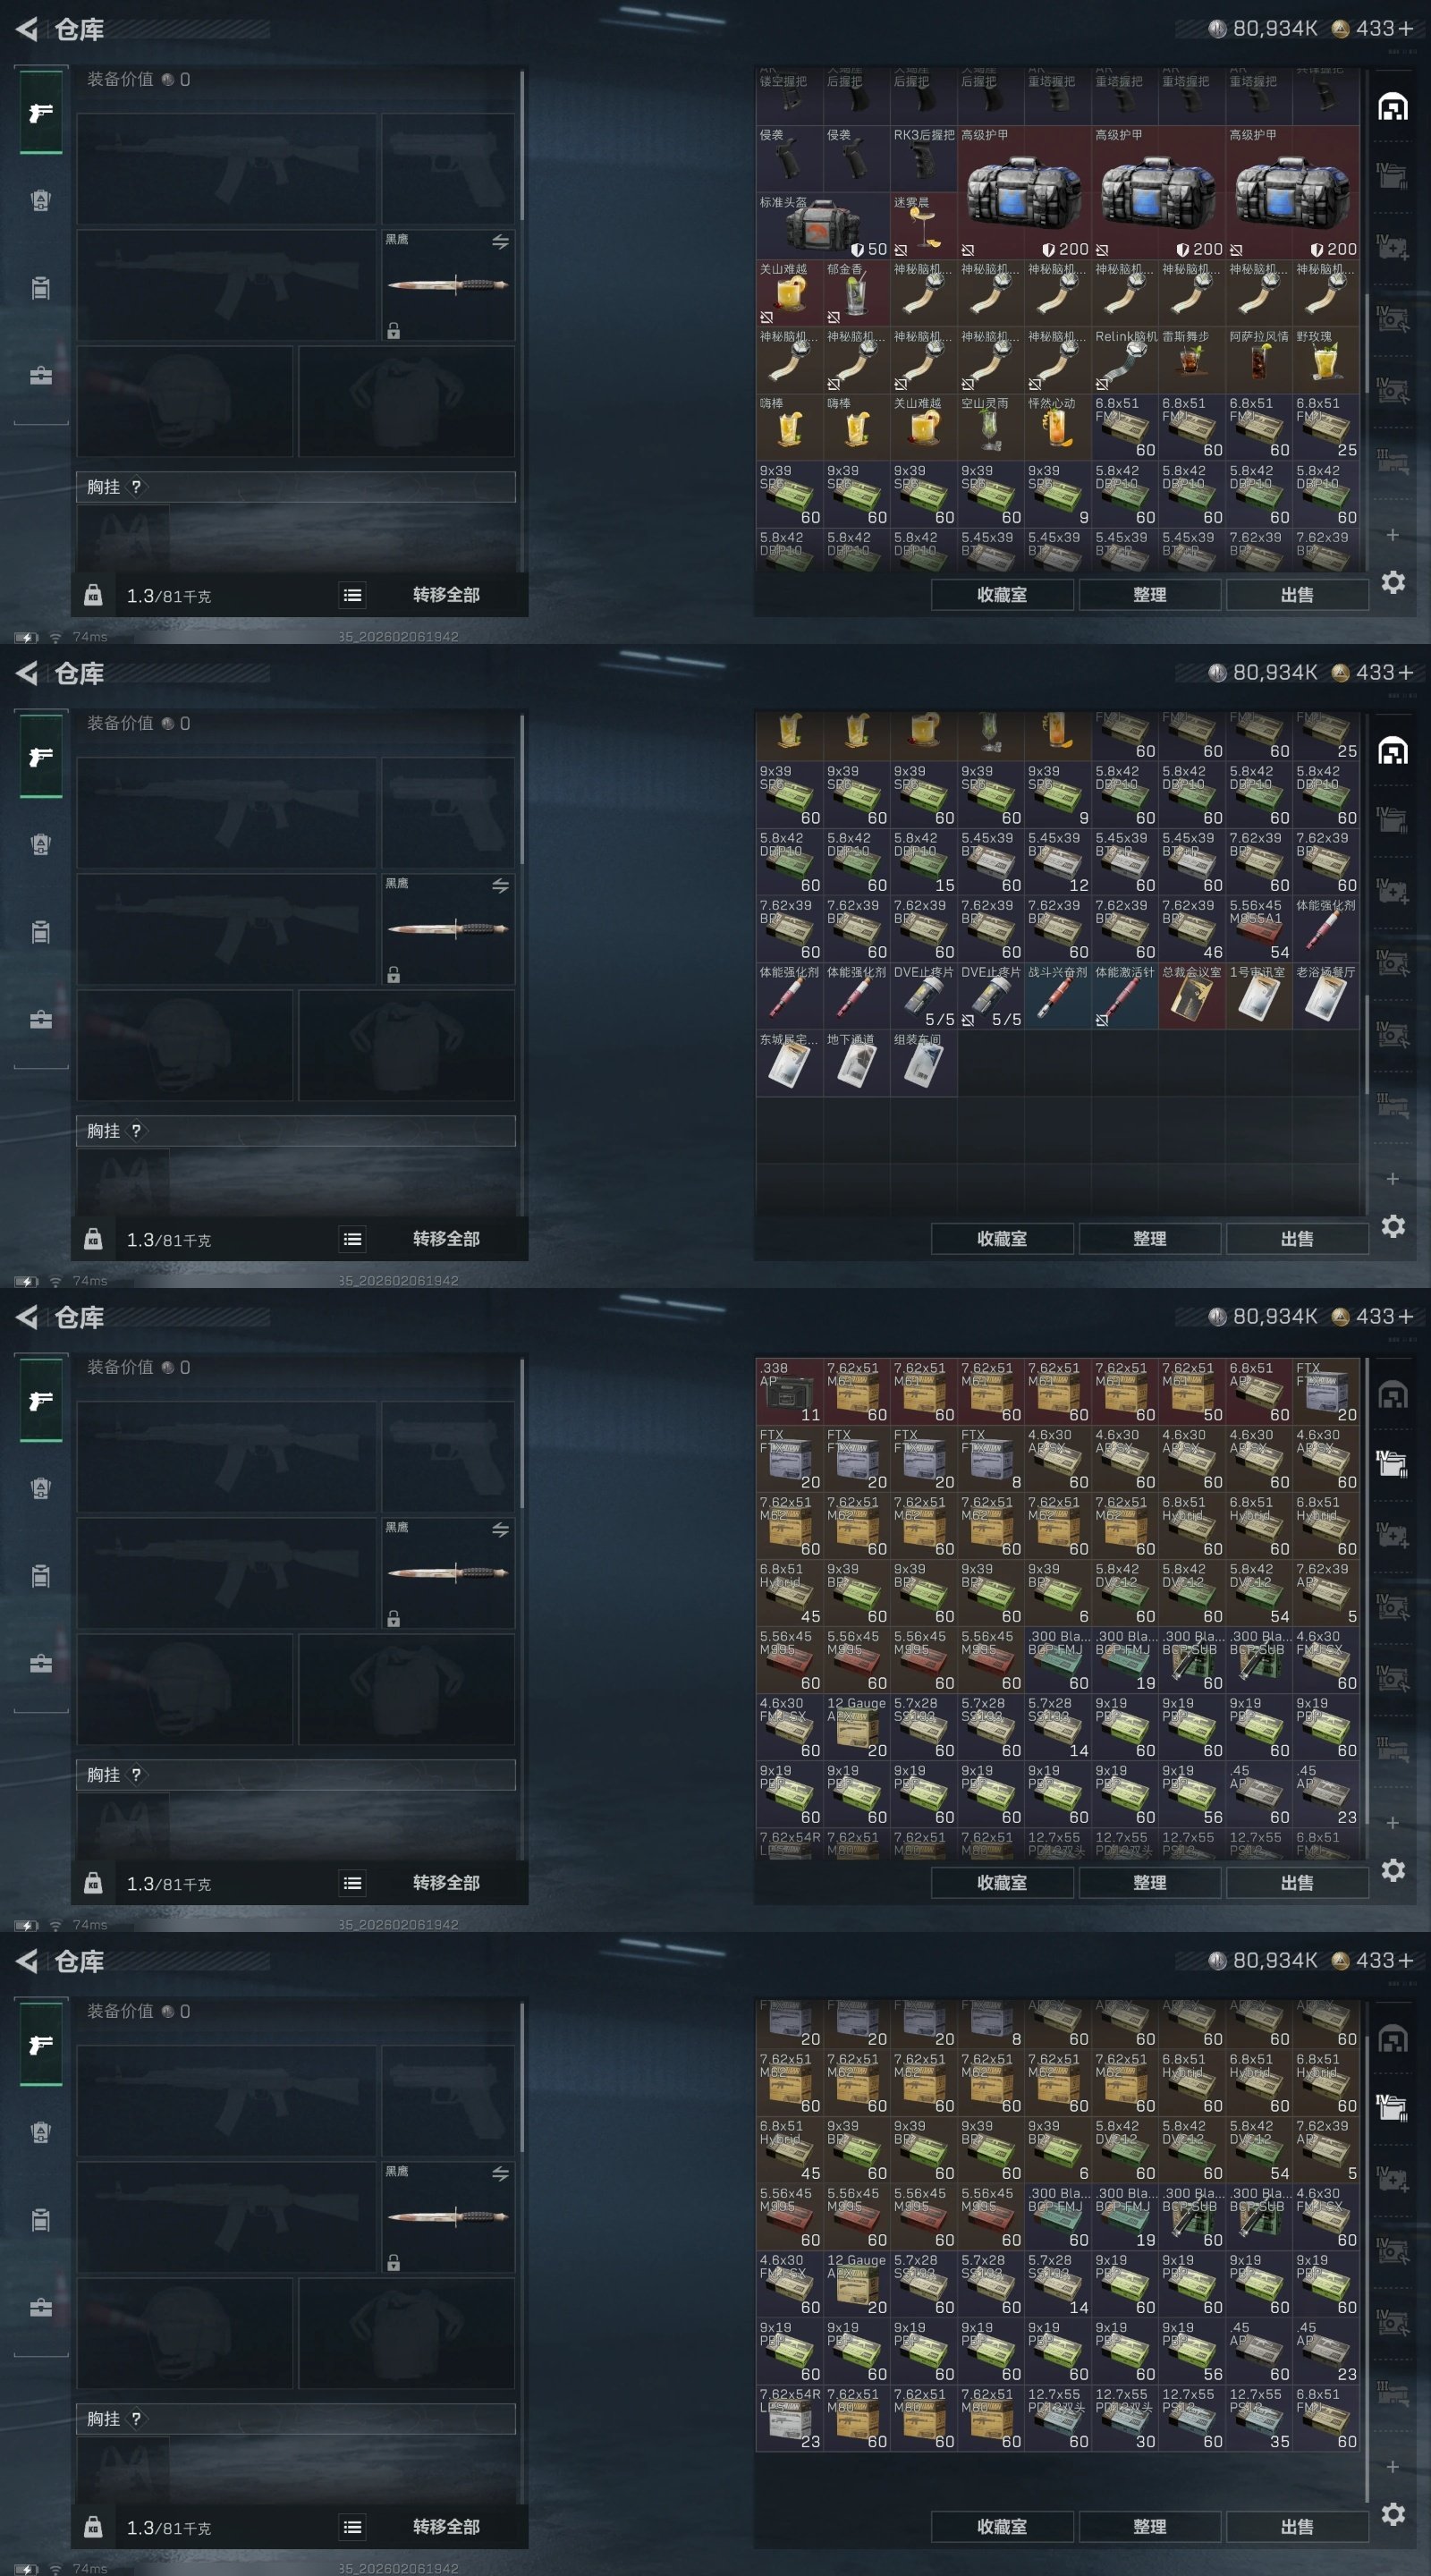Pick the 1号审讯室 keycard

click(x=1259, y=996)
